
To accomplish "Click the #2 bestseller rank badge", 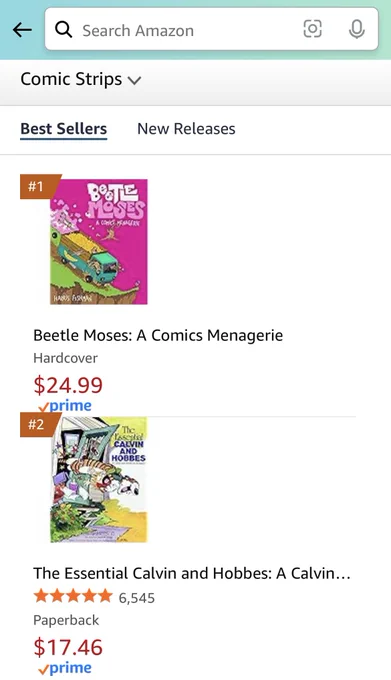I will click(39, 425).
